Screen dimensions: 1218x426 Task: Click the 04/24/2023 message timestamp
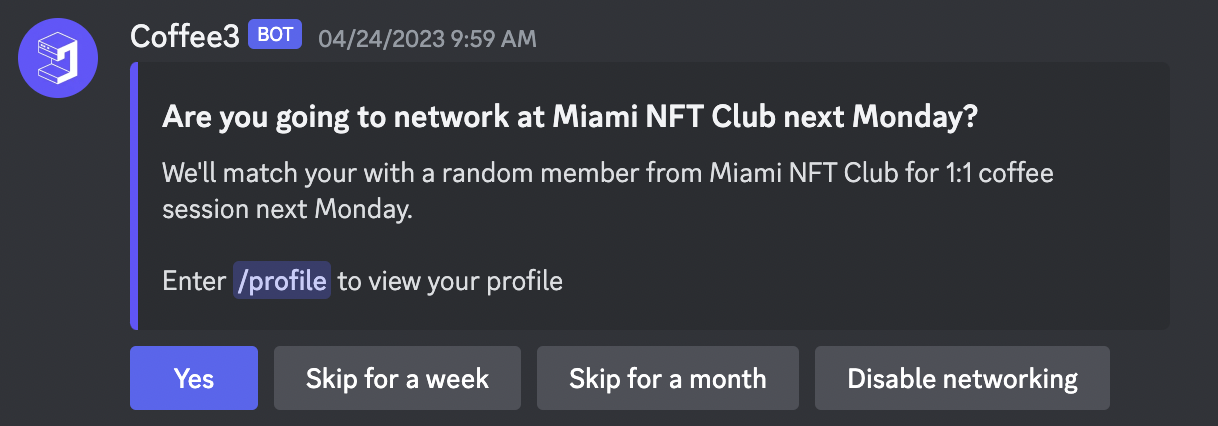point(427,39)
